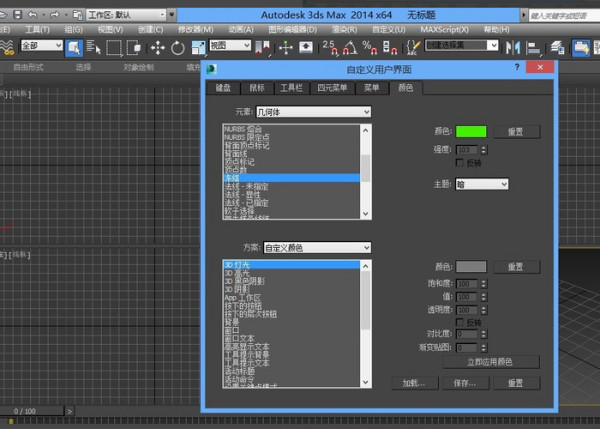Click the Mirror tool icon

click(513, 47)
